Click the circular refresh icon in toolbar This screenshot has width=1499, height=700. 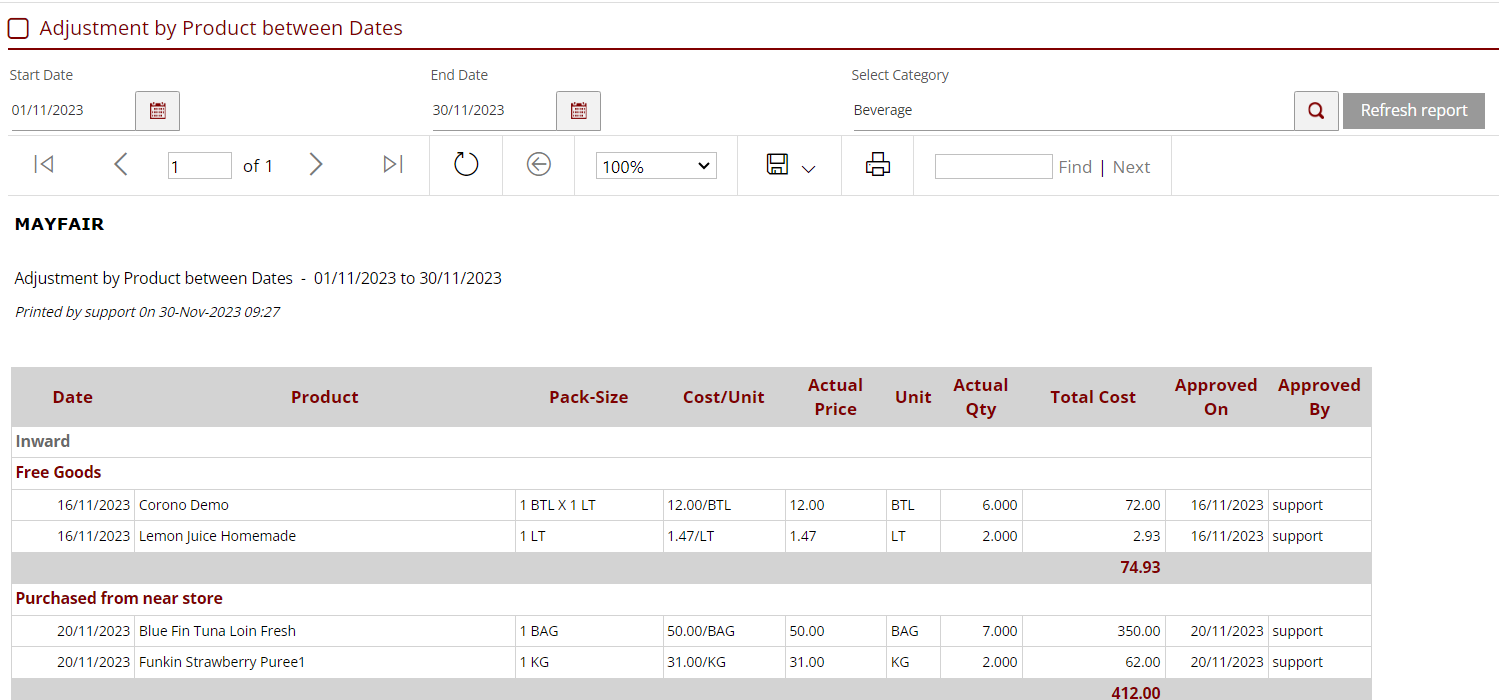click(x=466, y=165)
